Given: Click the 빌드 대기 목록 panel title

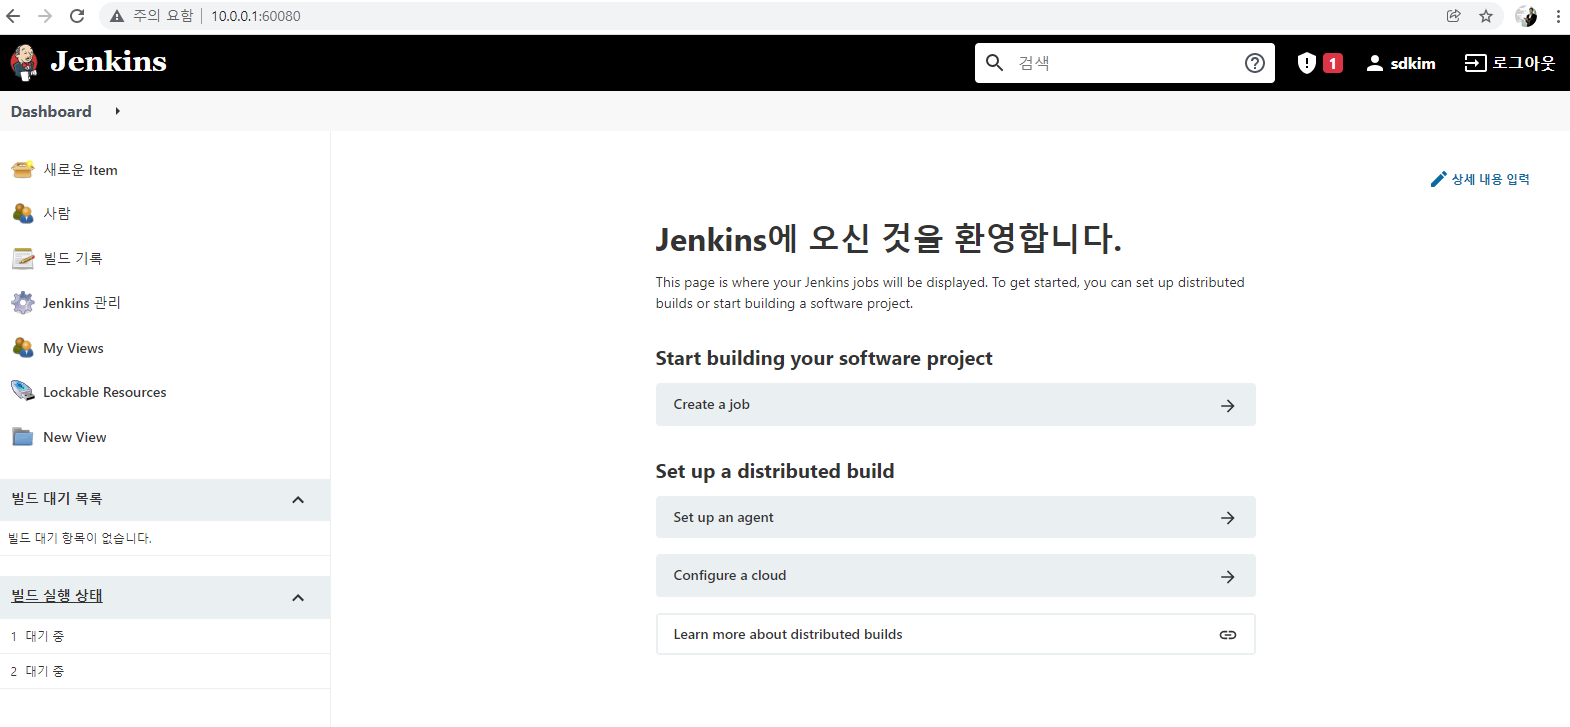Looking at the screenshot, I should 57,498.
